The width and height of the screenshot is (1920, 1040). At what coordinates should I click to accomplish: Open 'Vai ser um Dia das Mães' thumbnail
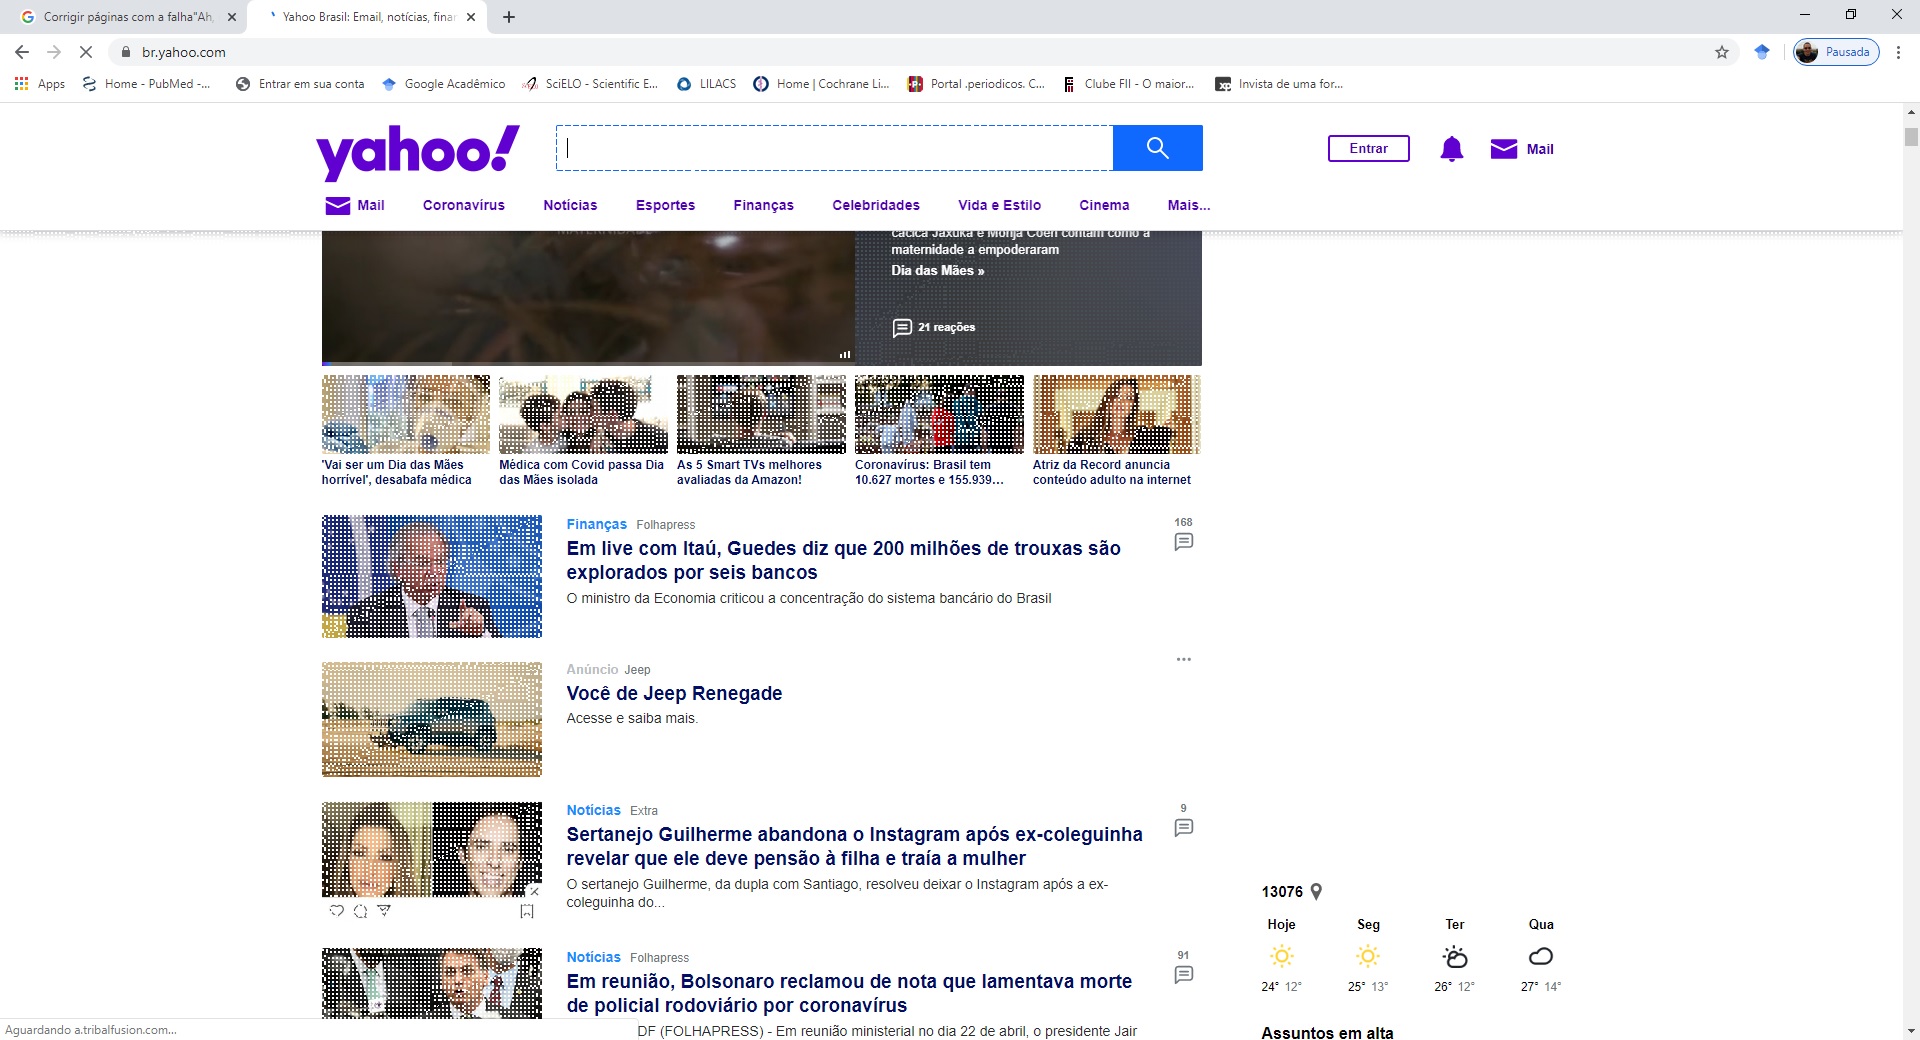tap(406, 415)
